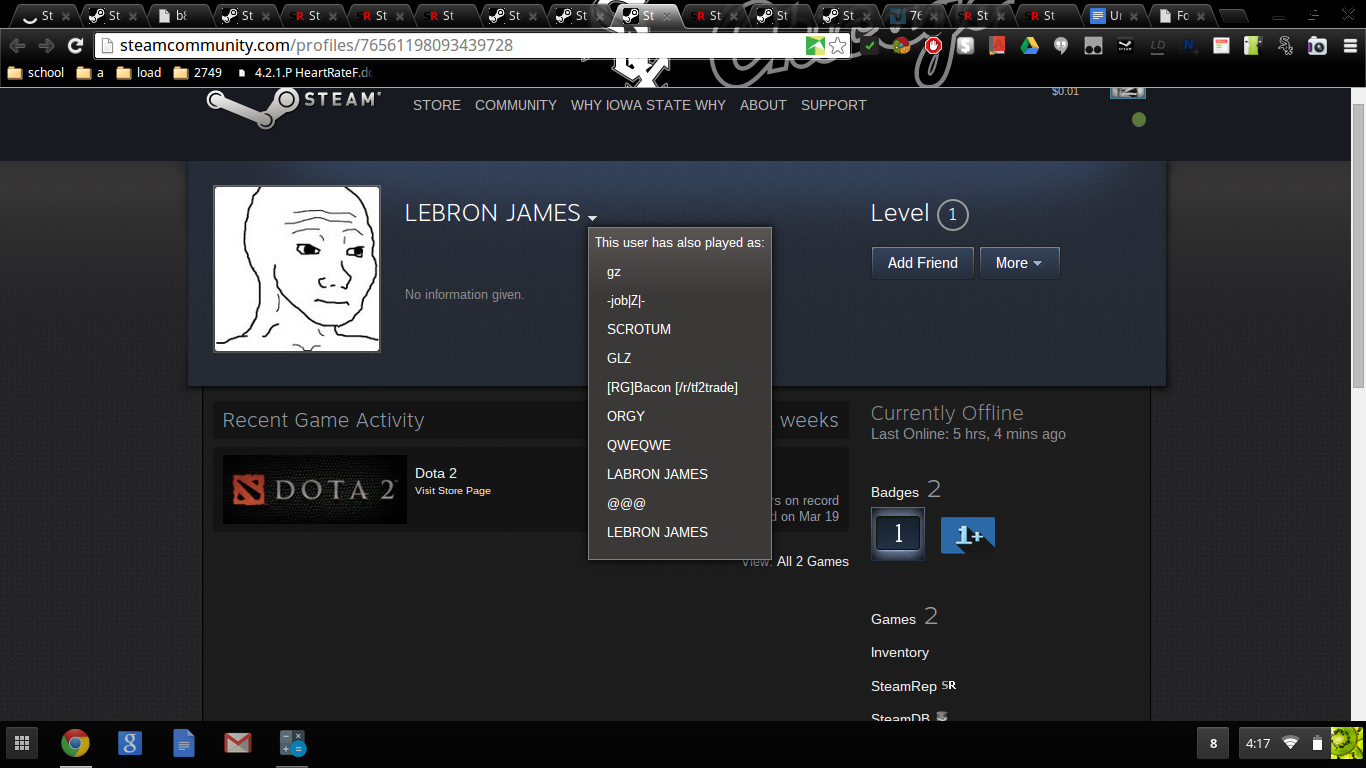Open the Hangouts quote-bubble extension
1366x768 pixels.
click(x=1061, y=45)
